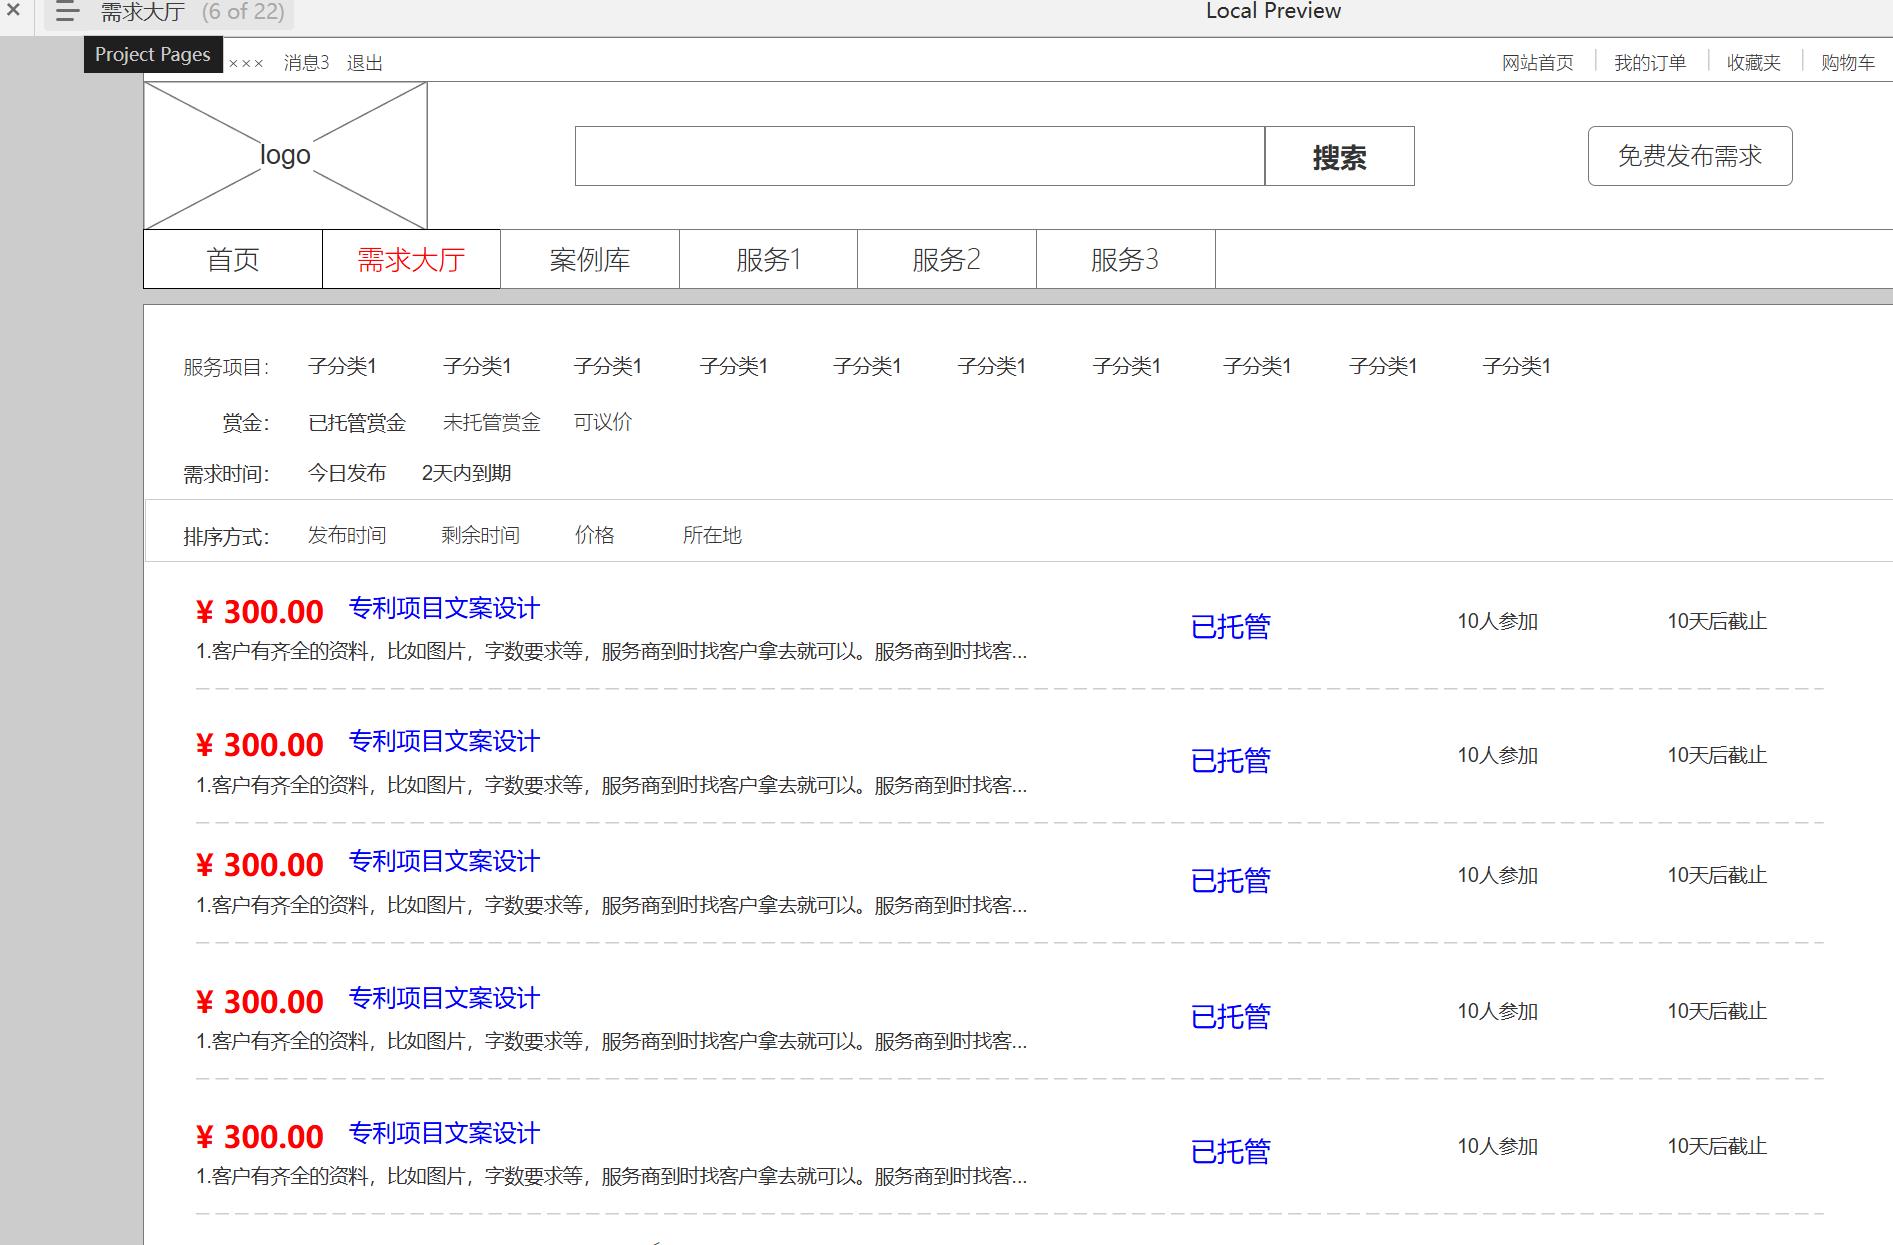
Task: Sort by 价格
Action: [x=595, y=535]
